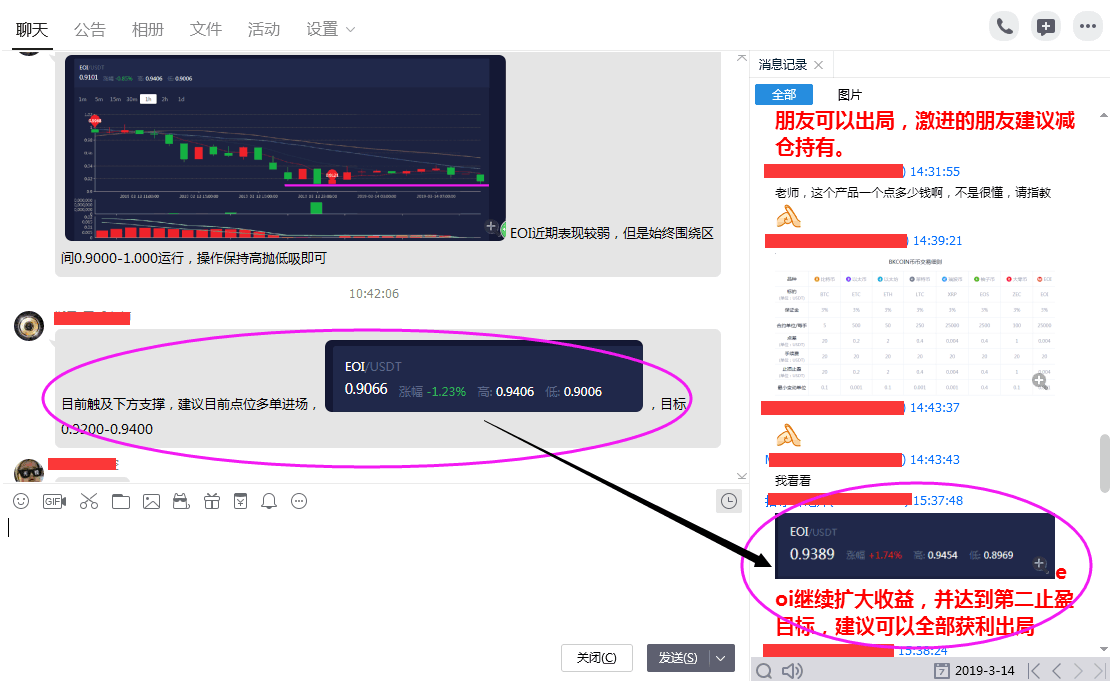
Task: Open the GIF sticker tool
Action: [x=55, y=501]
